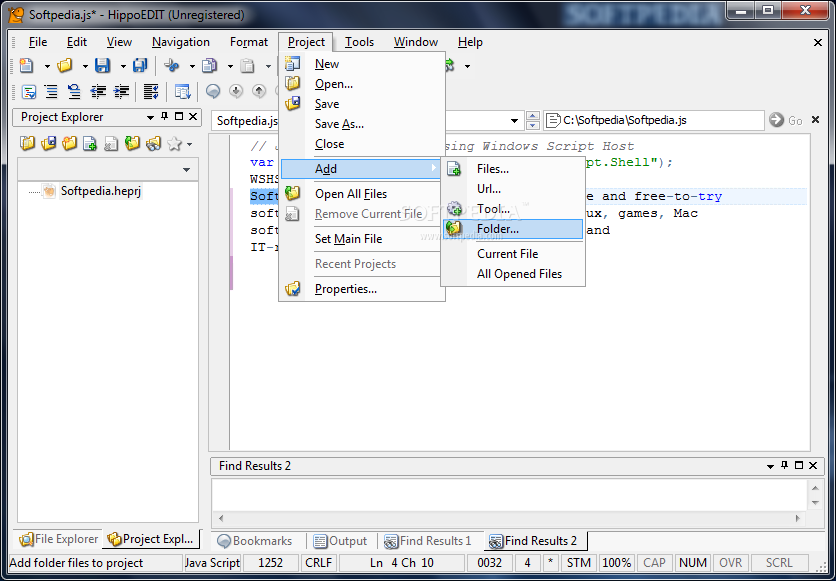Click the Java Script syntax status entry

click(212, 563)
